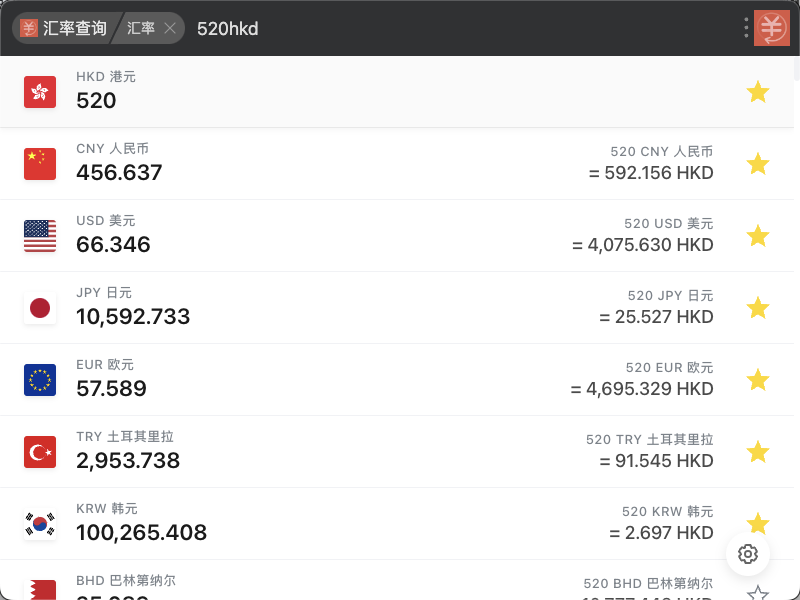
Task: Open the three-dot more options menu
Action: (746, 28)
